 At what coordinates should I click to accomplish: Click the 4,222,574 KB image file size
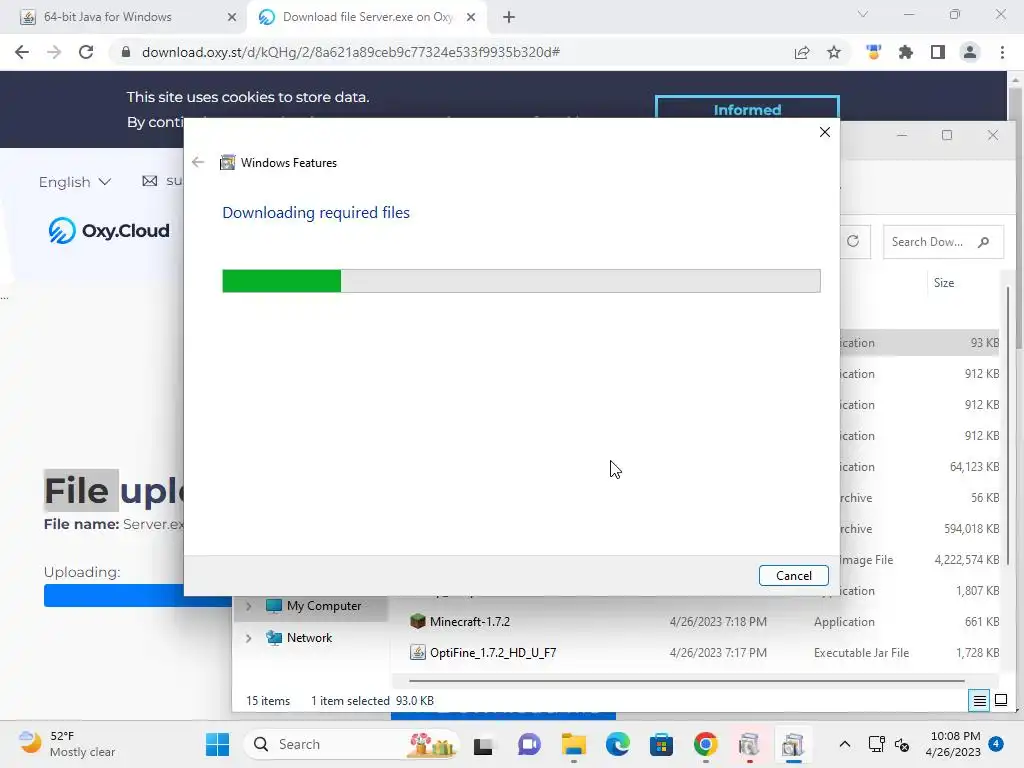[x=967, y=560]
